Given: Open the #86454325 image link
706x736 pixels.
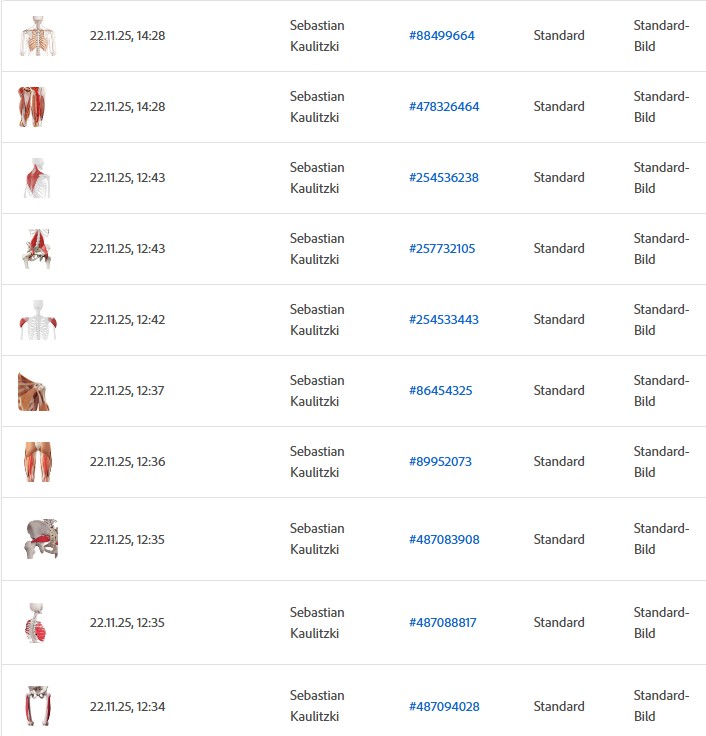Looking at the screenshot, I should pos(440,391).
